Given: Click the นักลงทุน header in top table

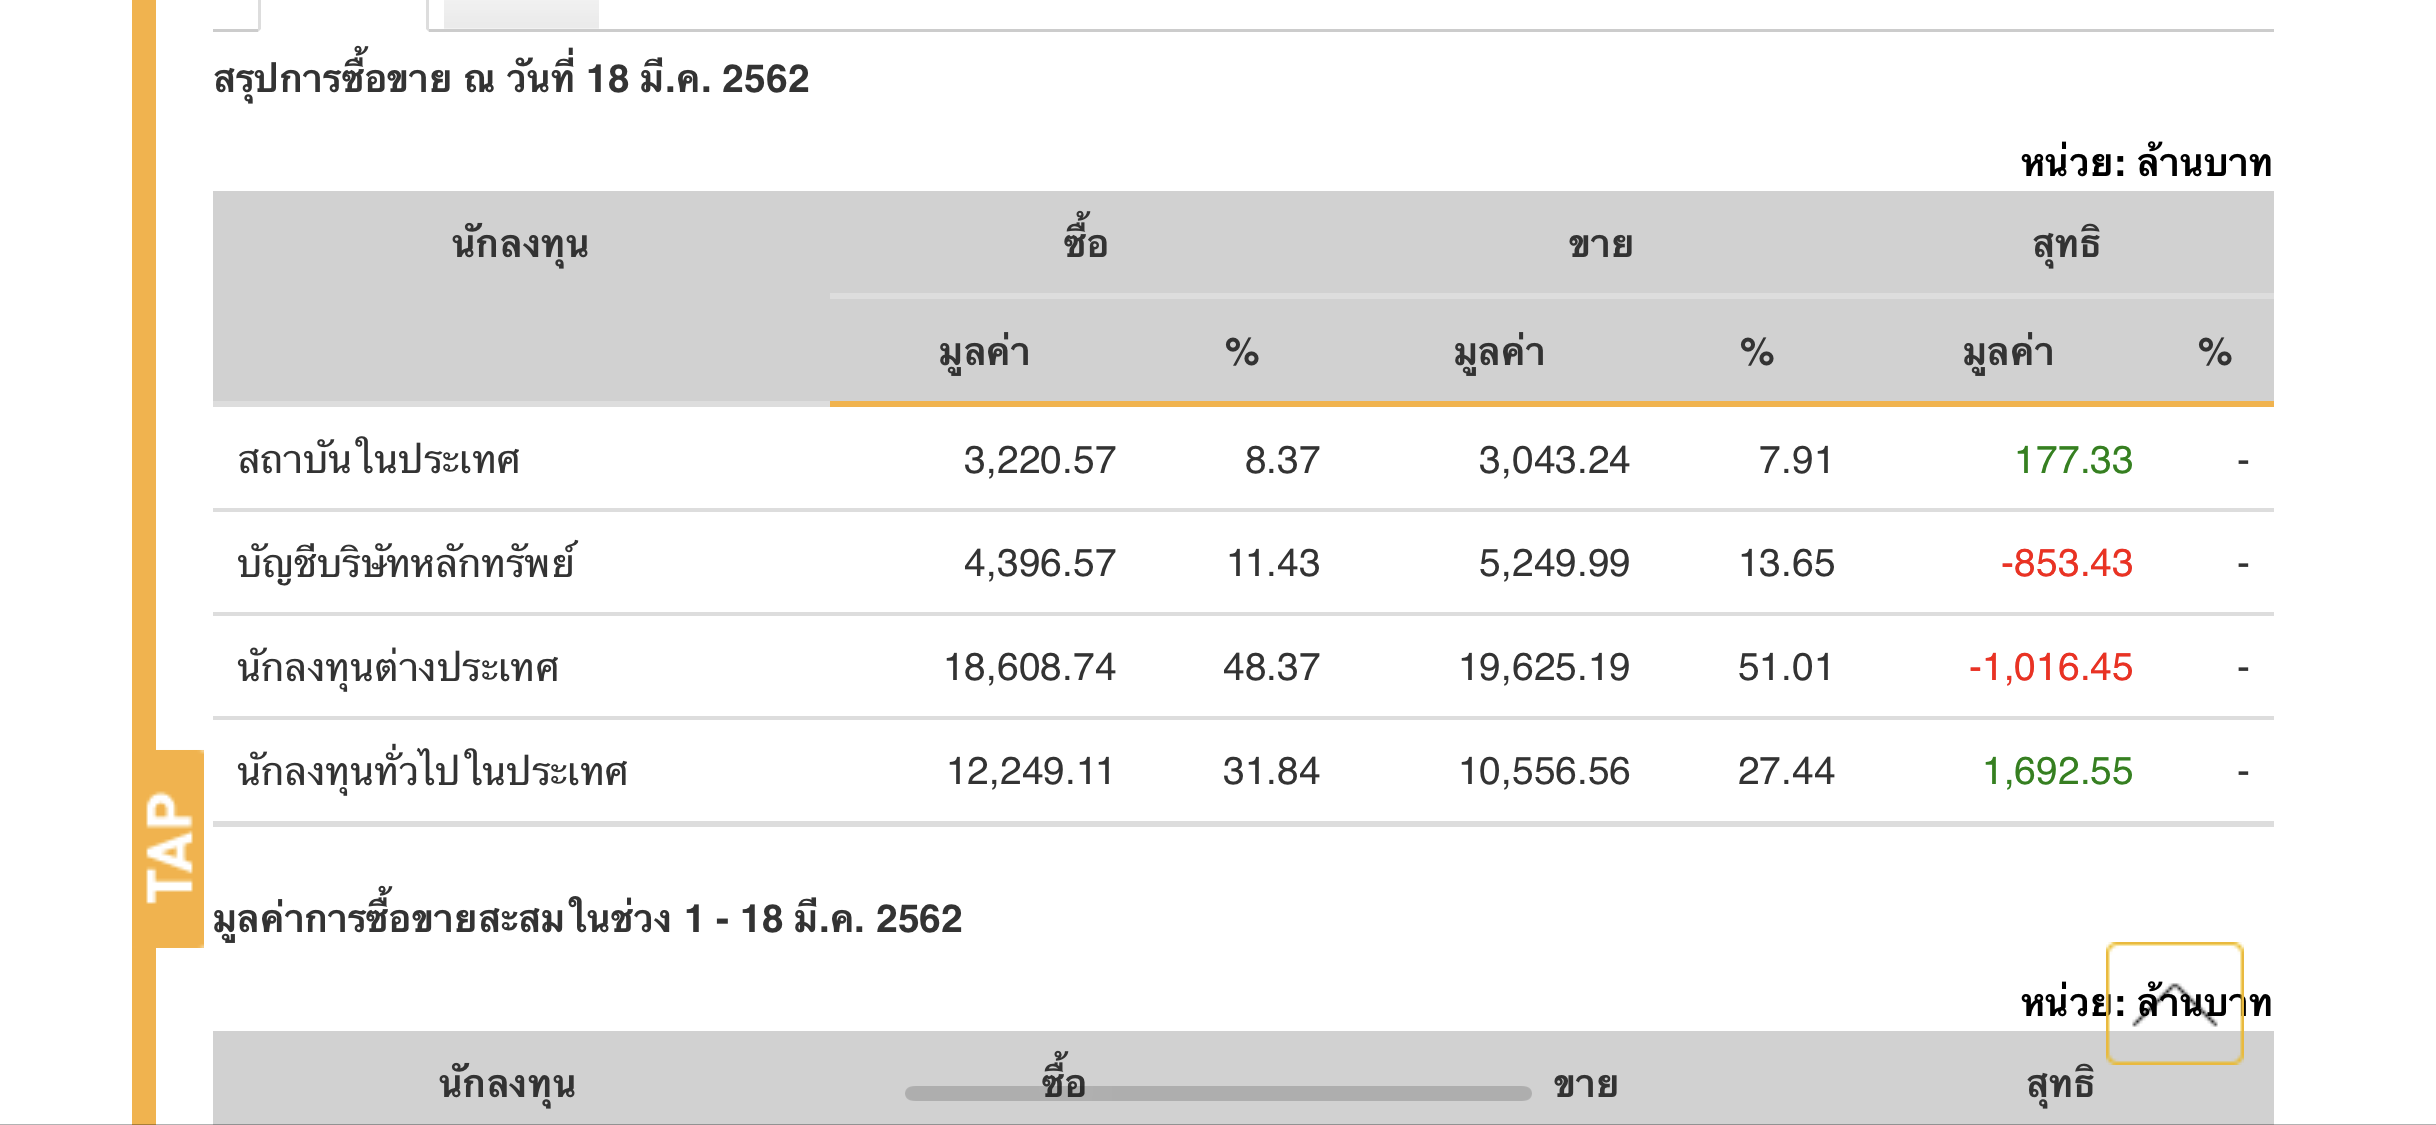Looking at the screenshot, I should [x=520, y=244].
